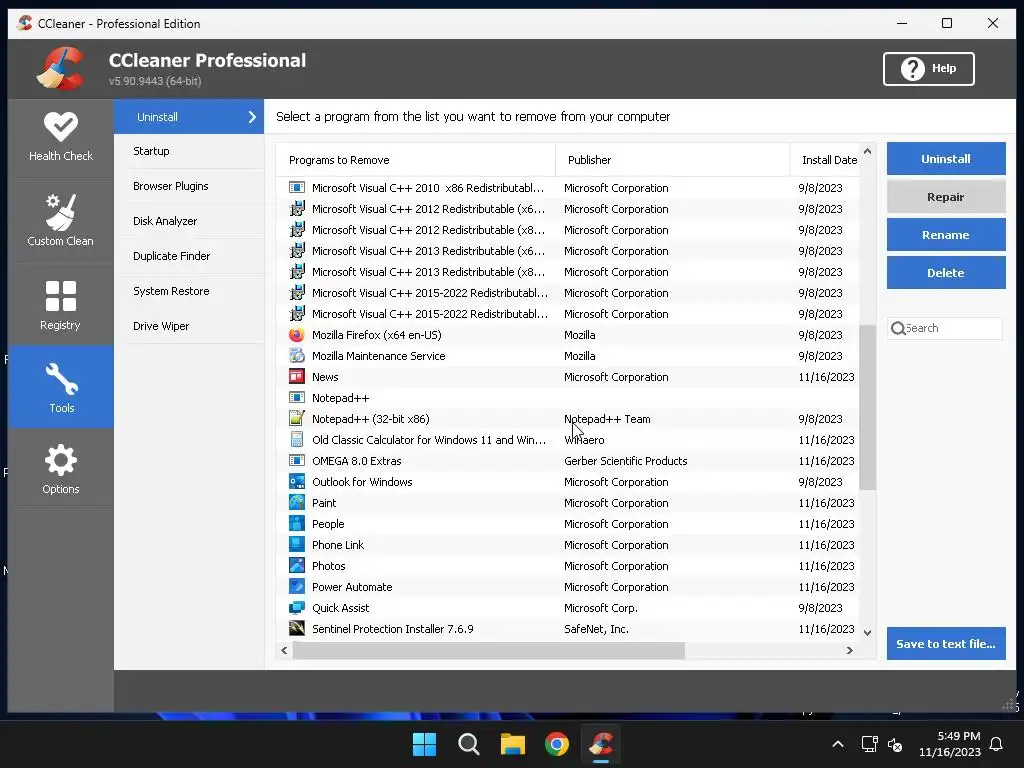The image size is (1024, 768).
Task: Sort by Programs to Remove column
Action: coord(415,160)
